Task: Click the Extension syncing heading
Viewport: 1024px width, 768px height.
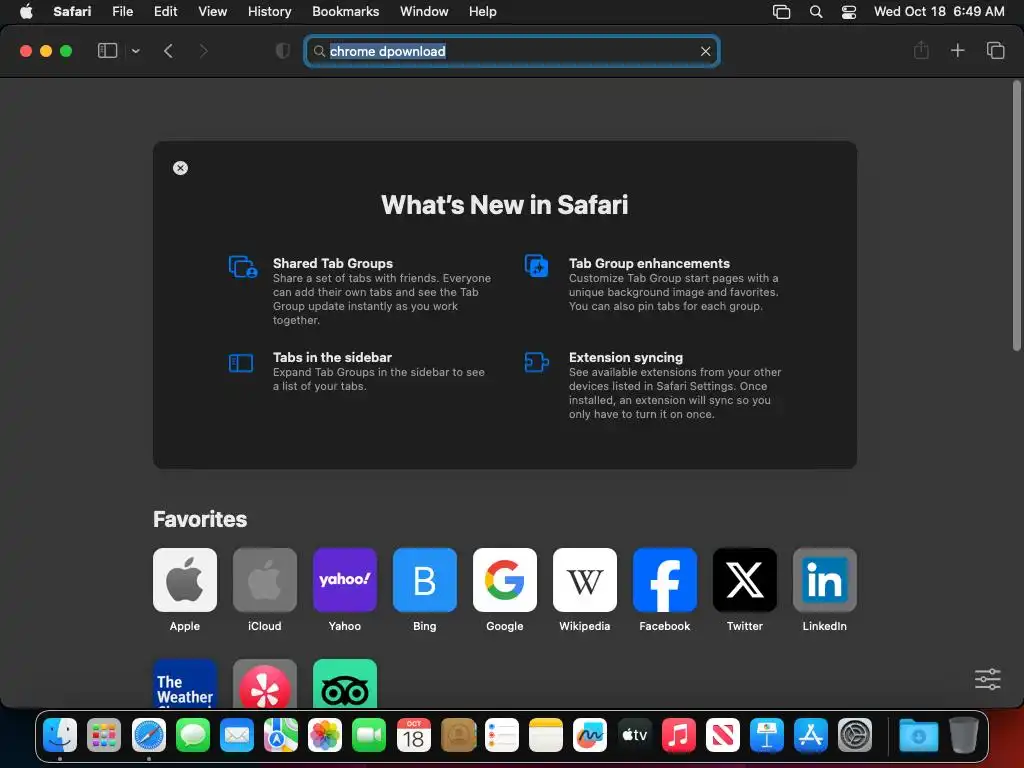Action: 626,357
